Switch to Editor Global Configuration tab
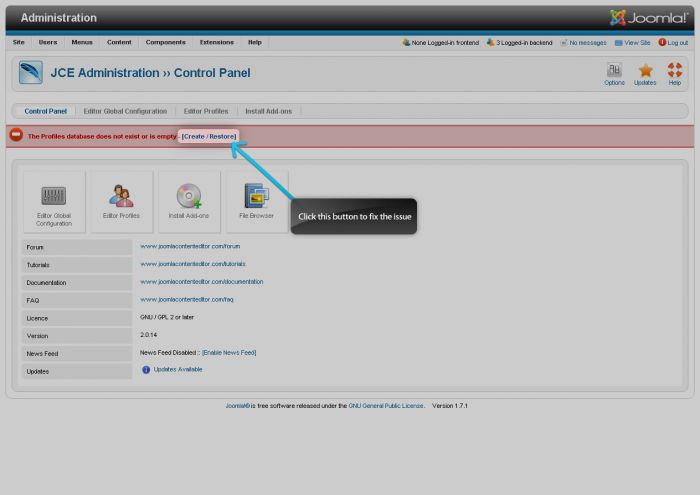Screen dimensions: 700x495 pos(125,111)
